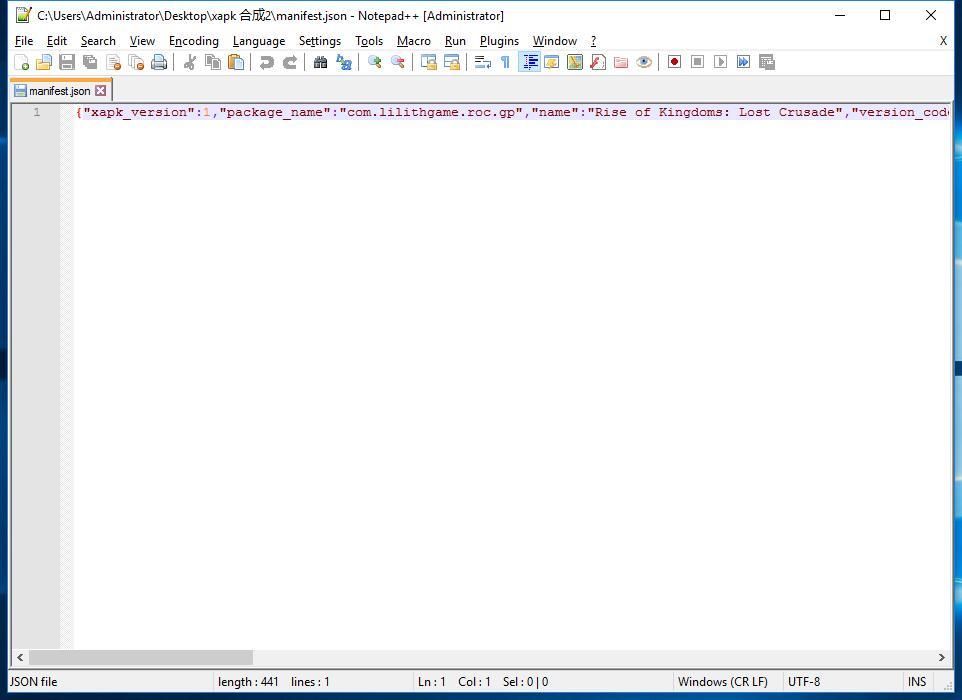Close the manifest.json tab with its X
The height and width of the screenshot is (700, 962).
pos(101,91)
